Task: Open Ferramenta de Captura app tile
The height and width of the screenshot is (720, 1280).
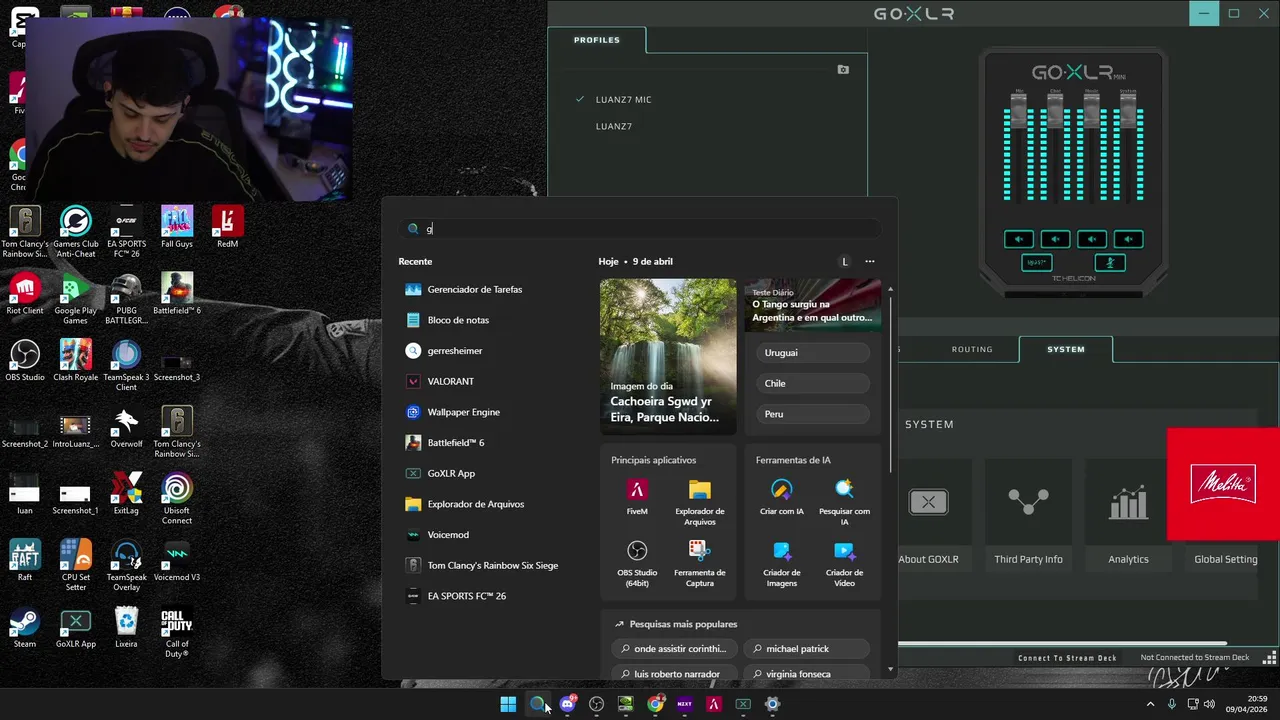Action: (x=699, y=564)
